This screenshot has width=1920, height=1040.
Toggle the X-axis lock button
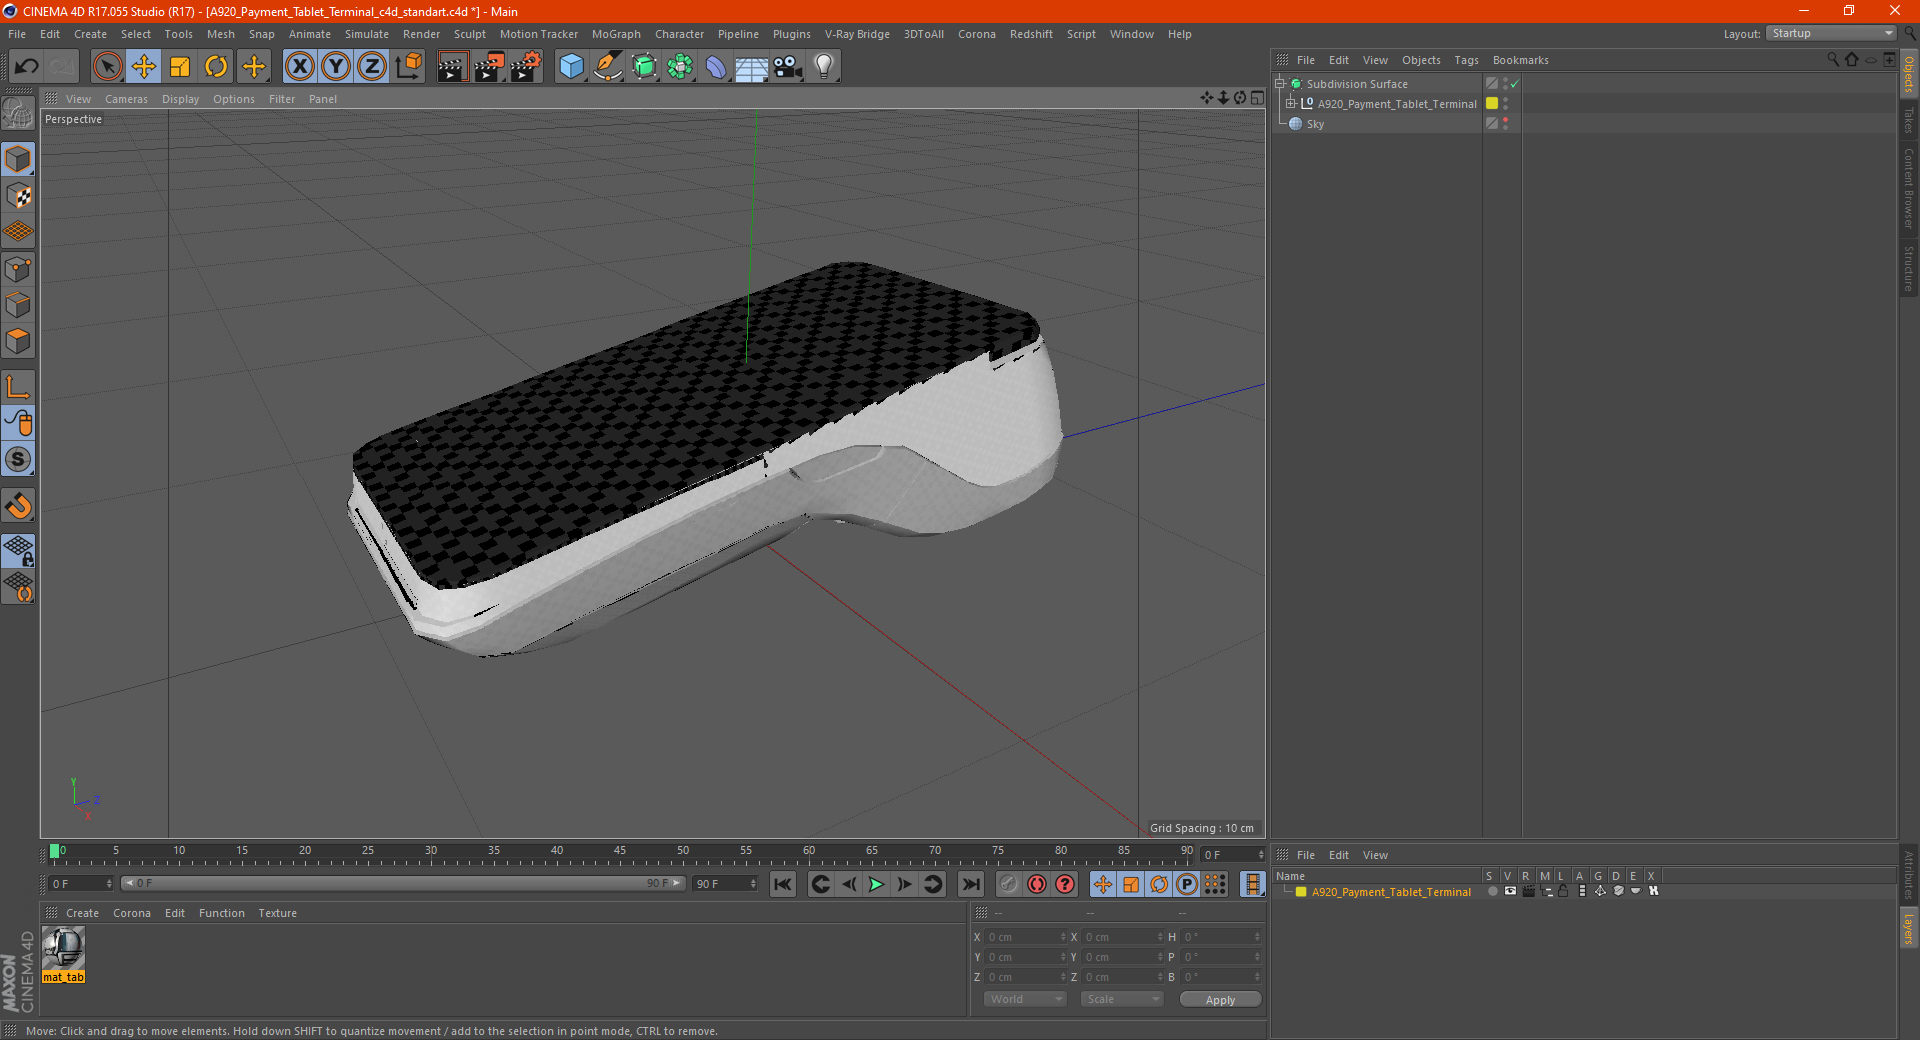point(299,67)
